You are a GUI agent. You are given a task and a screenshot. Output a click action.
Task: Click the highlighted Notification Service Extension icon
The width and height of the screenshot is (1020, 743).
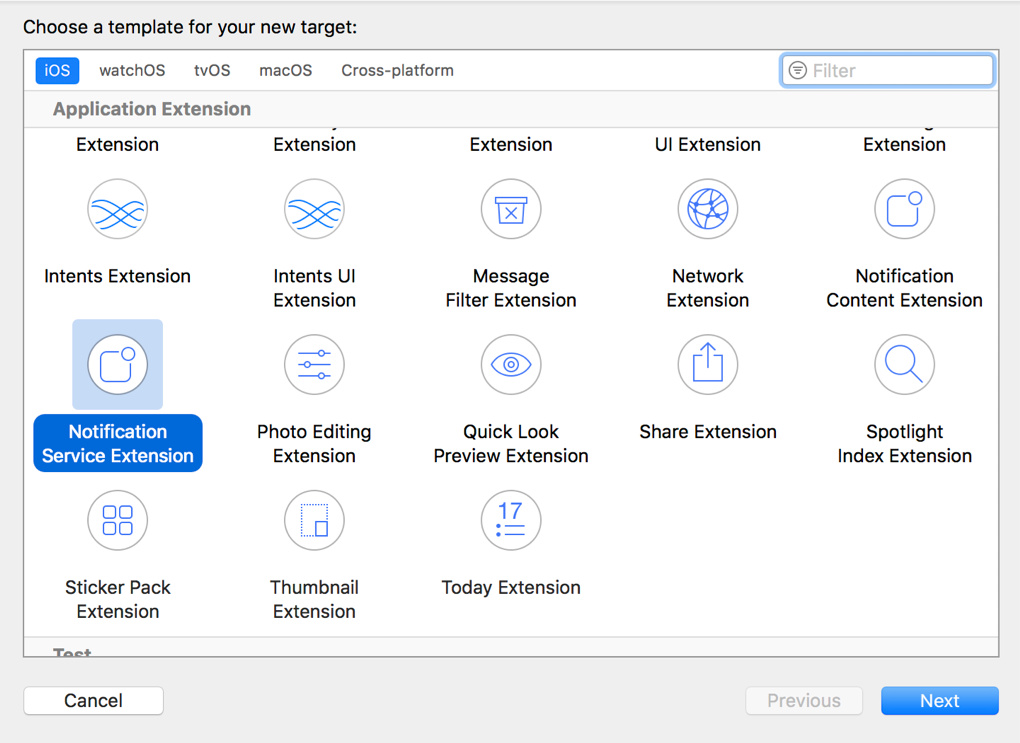pos(118,365)
